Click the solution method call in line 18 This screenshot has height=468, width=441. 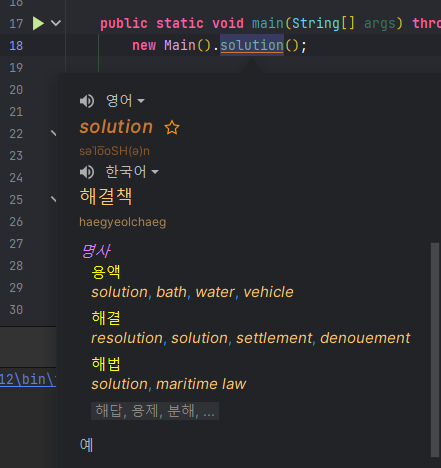coord(252,45)
